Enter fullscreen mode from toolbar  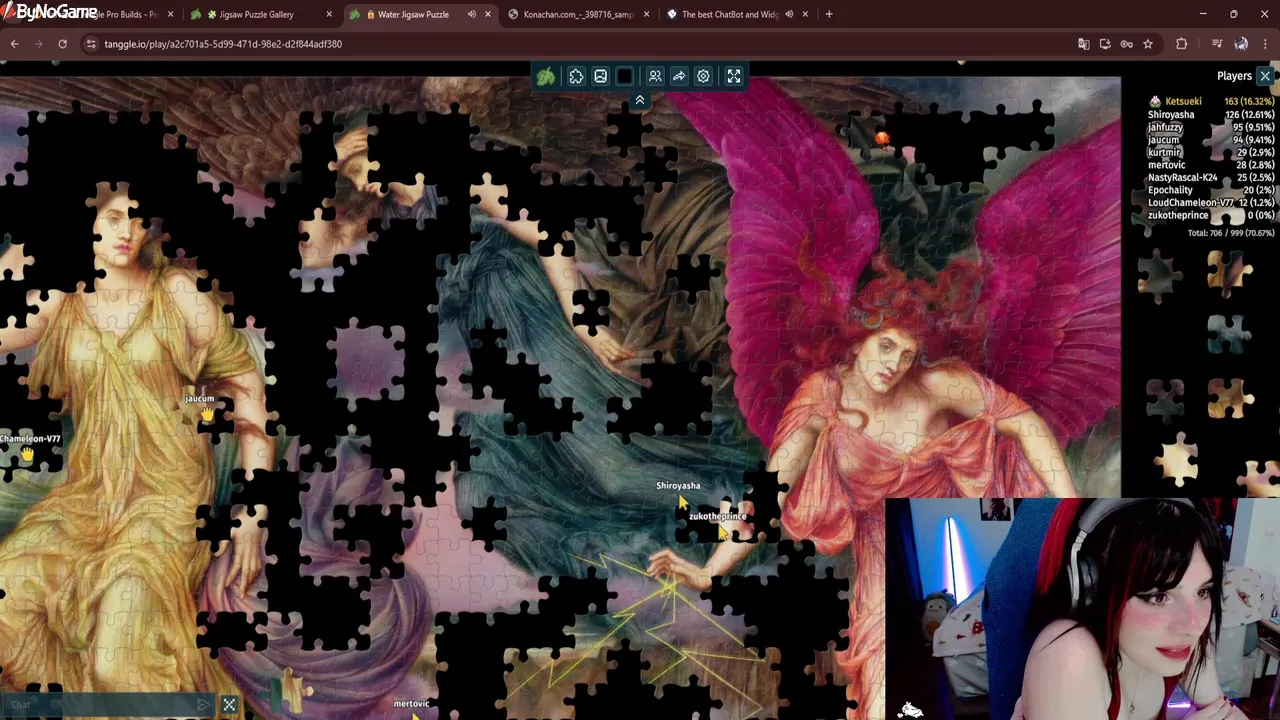tap(734, 76)
